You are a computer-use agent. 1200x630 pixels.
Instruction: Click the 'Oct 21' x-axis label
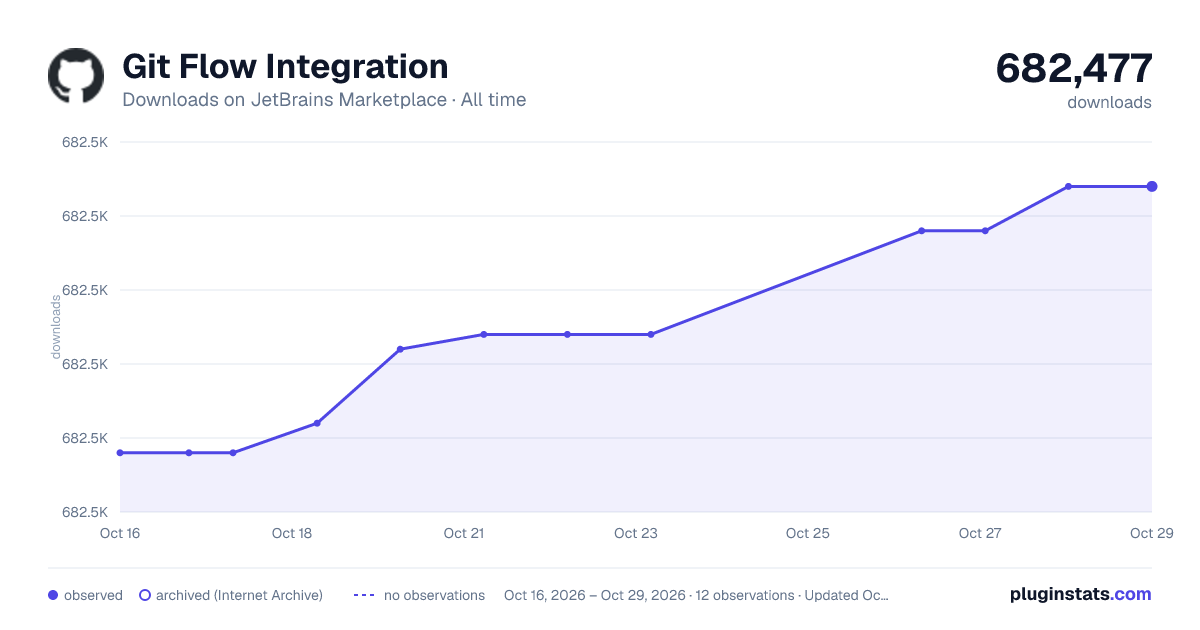tap(464, 533)
